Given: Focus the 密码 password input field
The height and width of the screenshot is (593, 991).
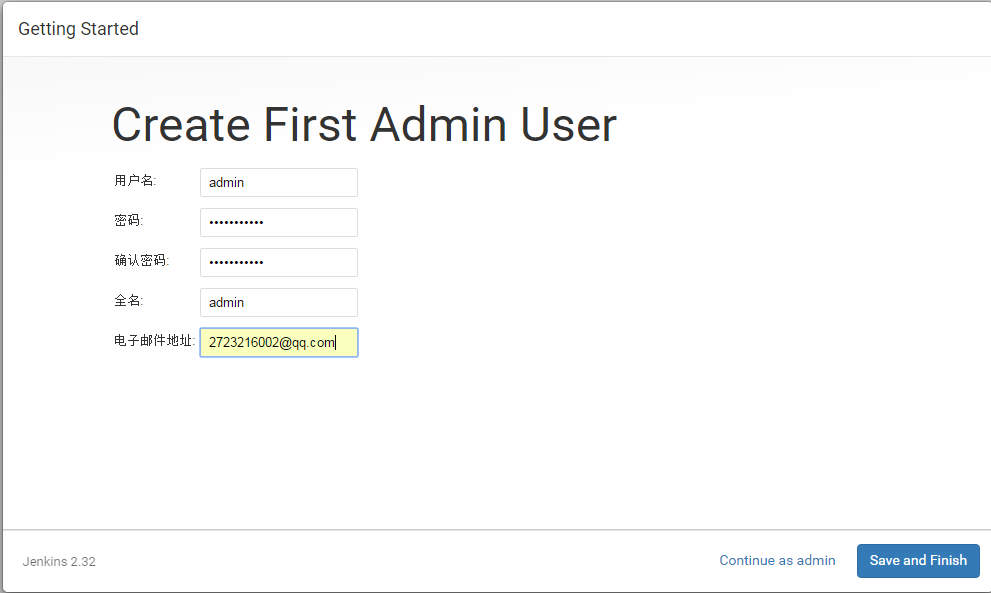Looking at the screenshot, I should [278, 222].
